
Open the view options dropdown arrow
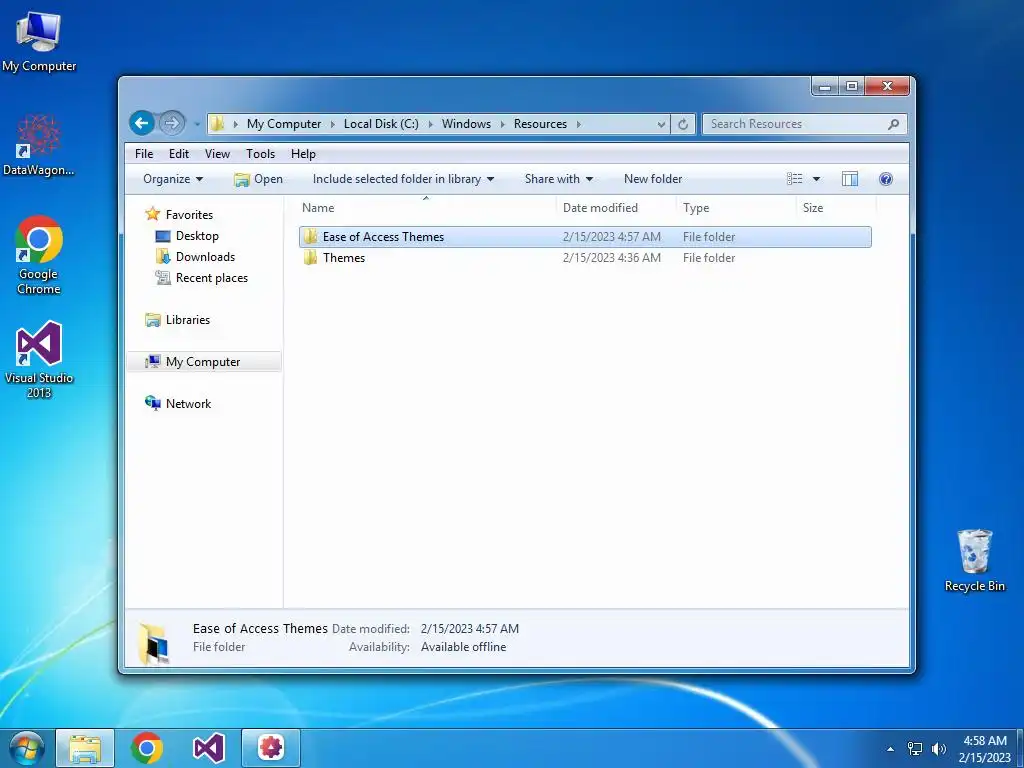point(816,179)
